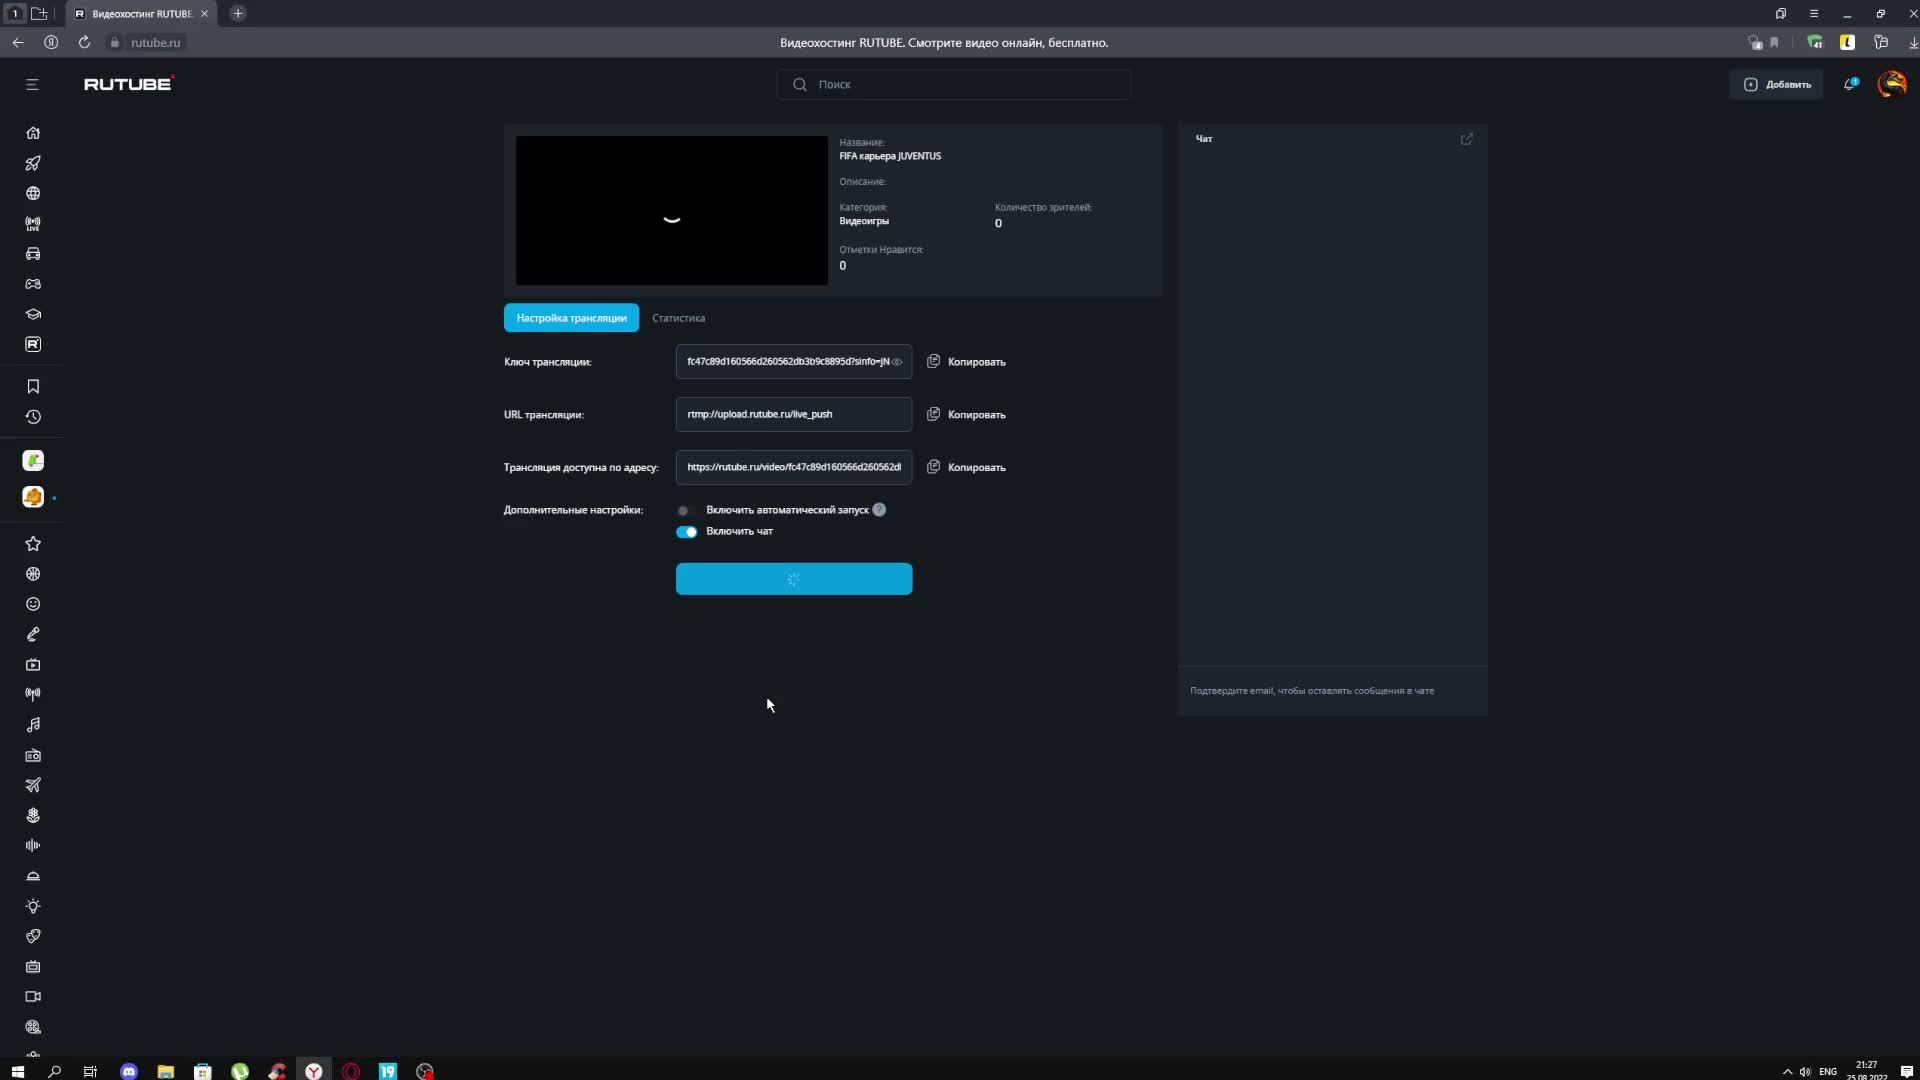Open the hamburger menu next to RUTUBE logo
The height and width of the screenshot is (1080, 1920).
coord(32,84)
